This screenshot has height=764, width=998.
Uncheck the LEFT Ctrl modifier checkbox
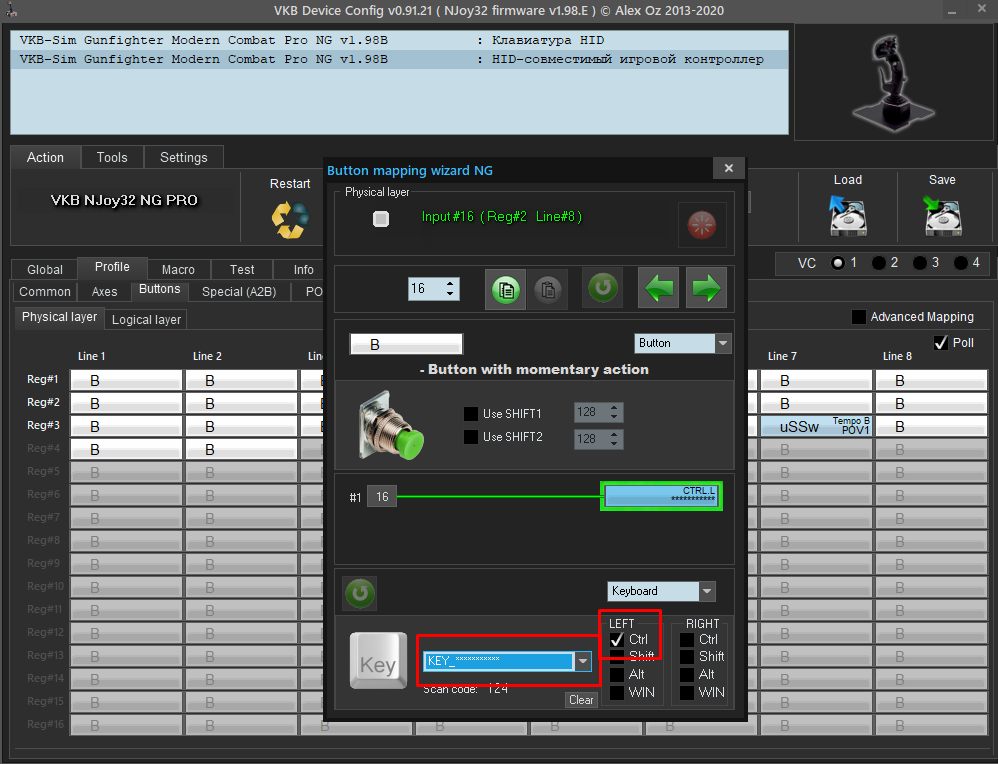pos(617,639)
